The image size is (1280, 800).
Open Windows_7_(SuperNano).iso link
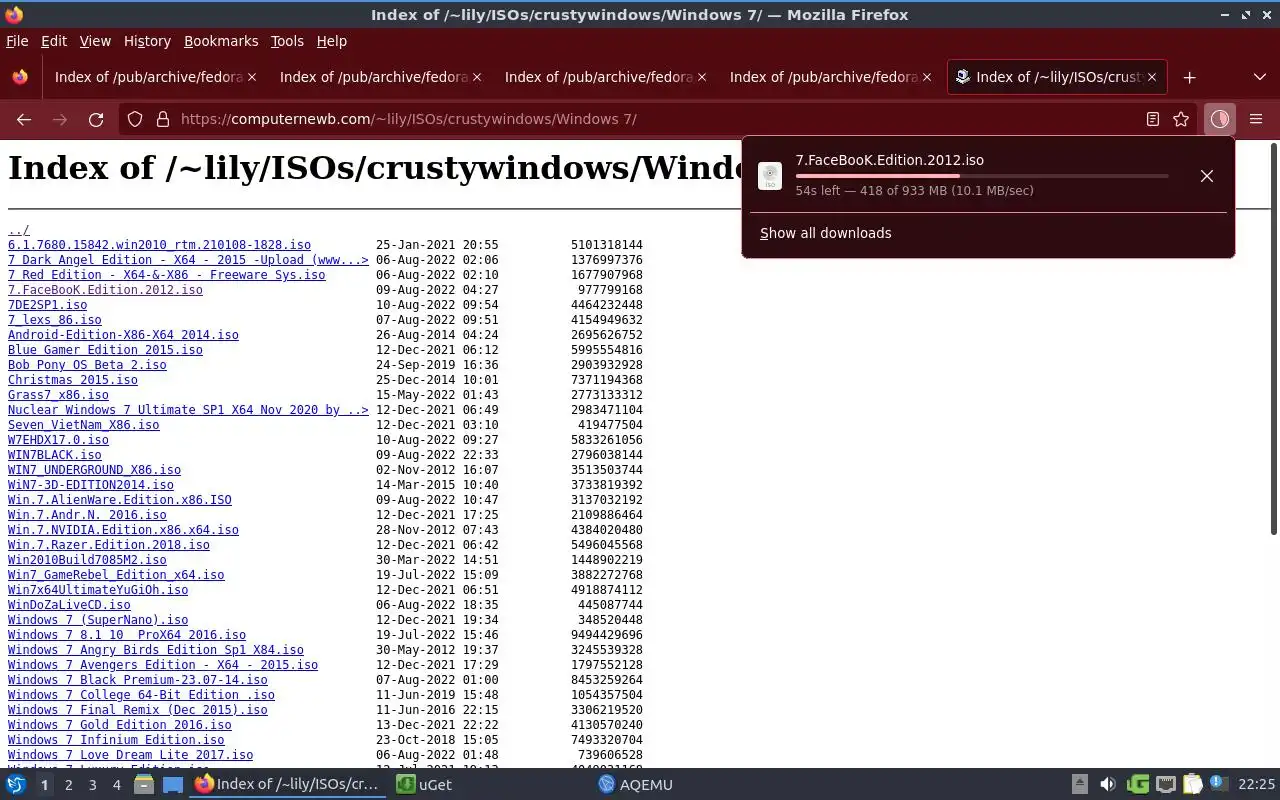point(98,620)
